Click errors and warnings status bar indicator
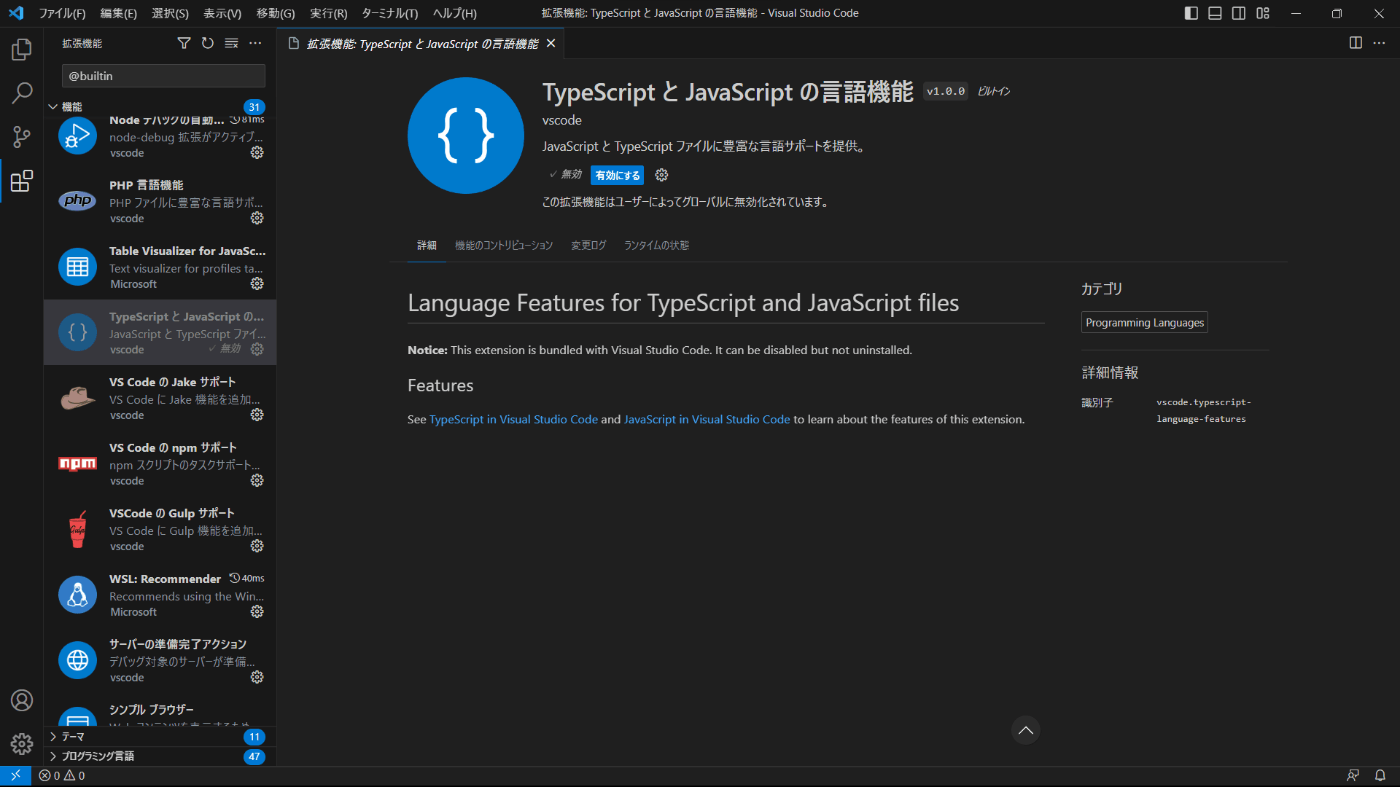 (62, 775)
